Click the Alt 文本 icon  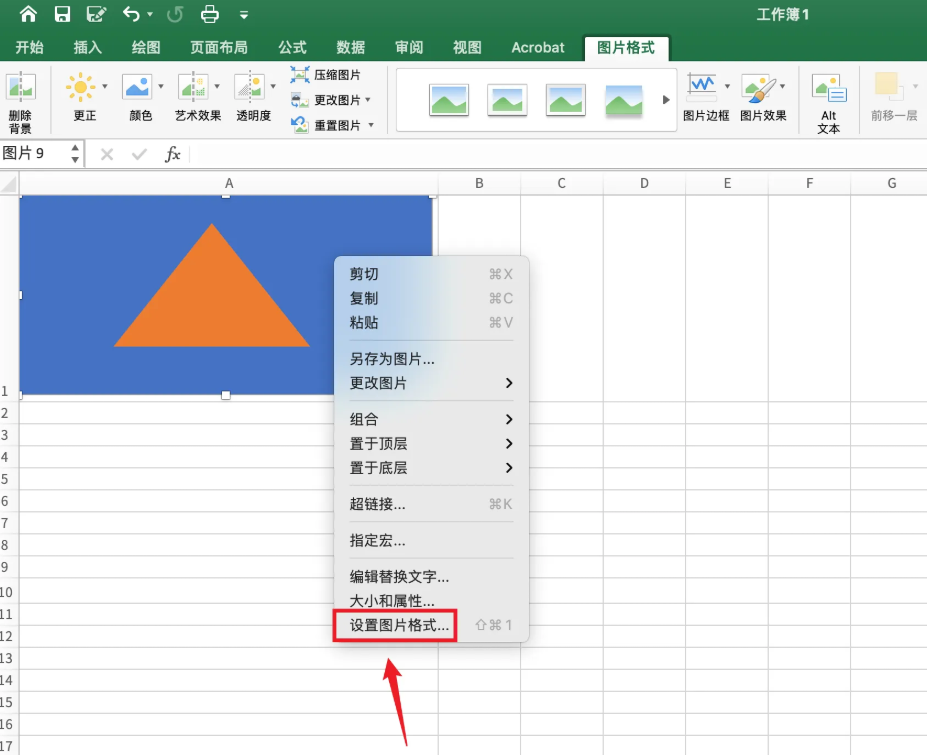[x=829, y=88]
